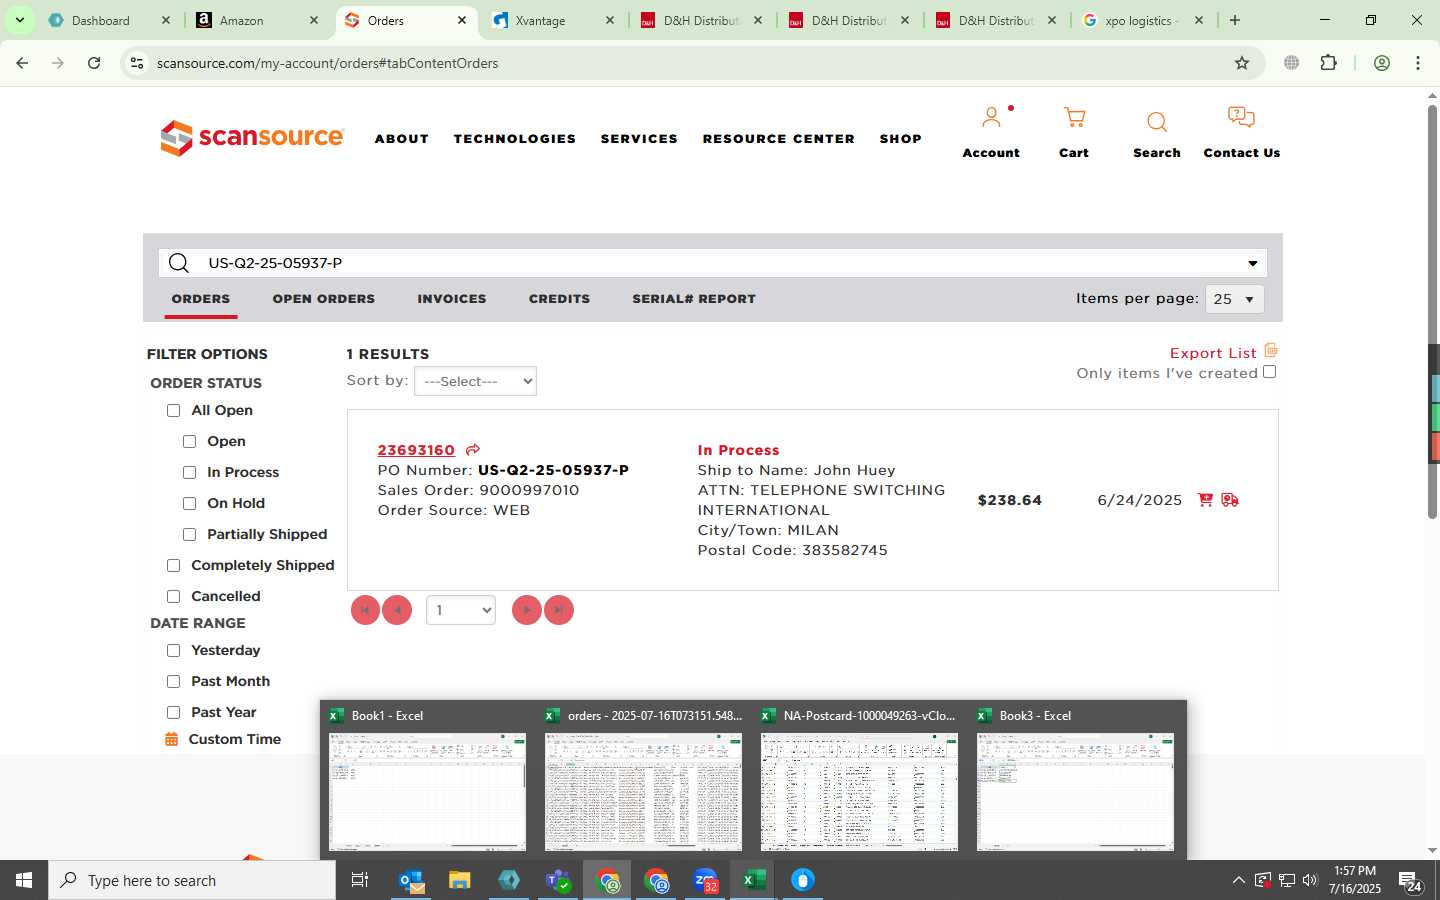
Task: Switch to the Serial# Report tab
Action: (x=694, y=299)
